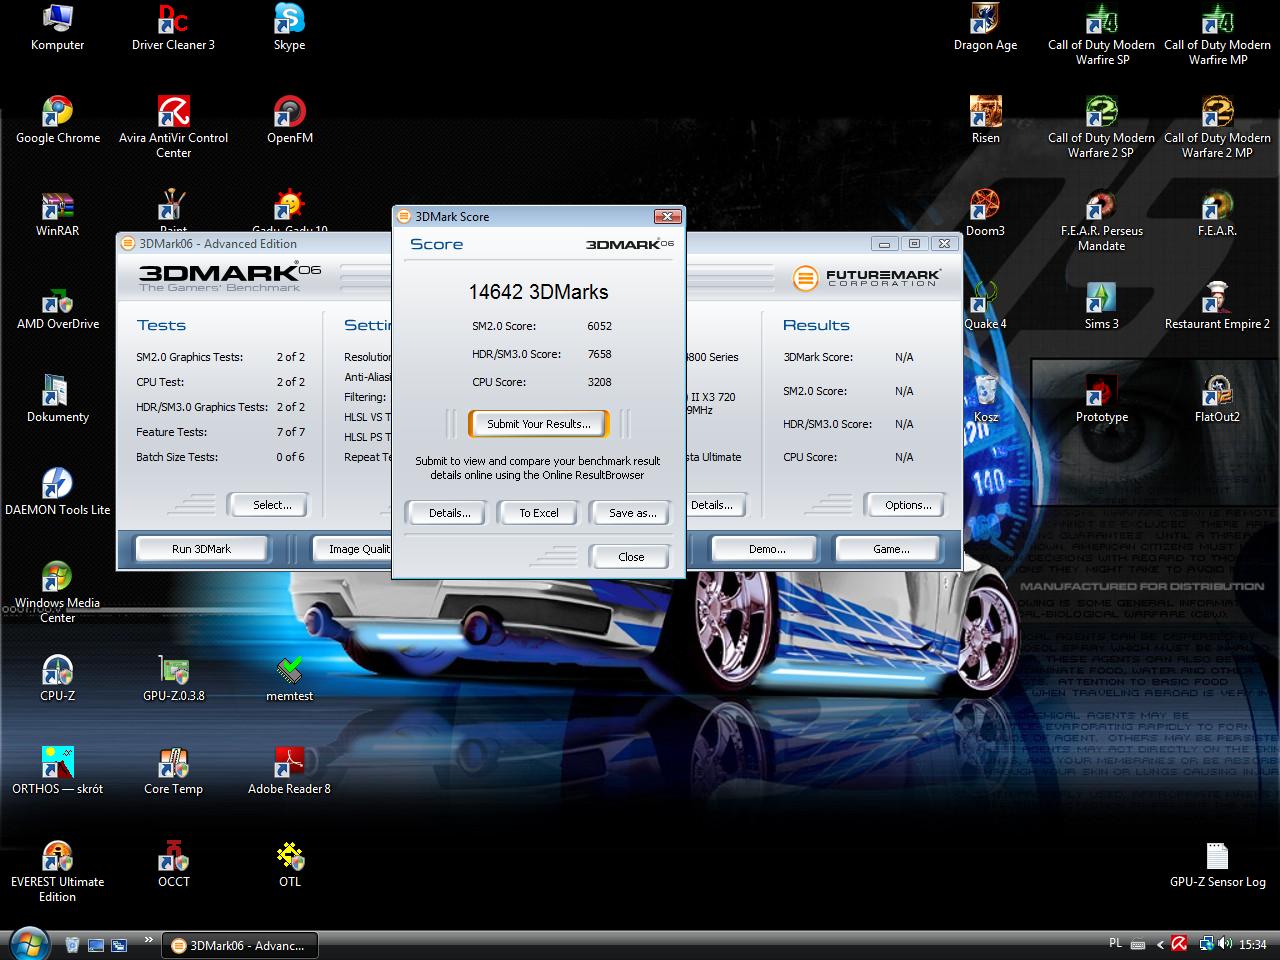Open system Details in the 3DMark06 window
The height and width of the screenshot is (960, 1280).
click(715, 505)
